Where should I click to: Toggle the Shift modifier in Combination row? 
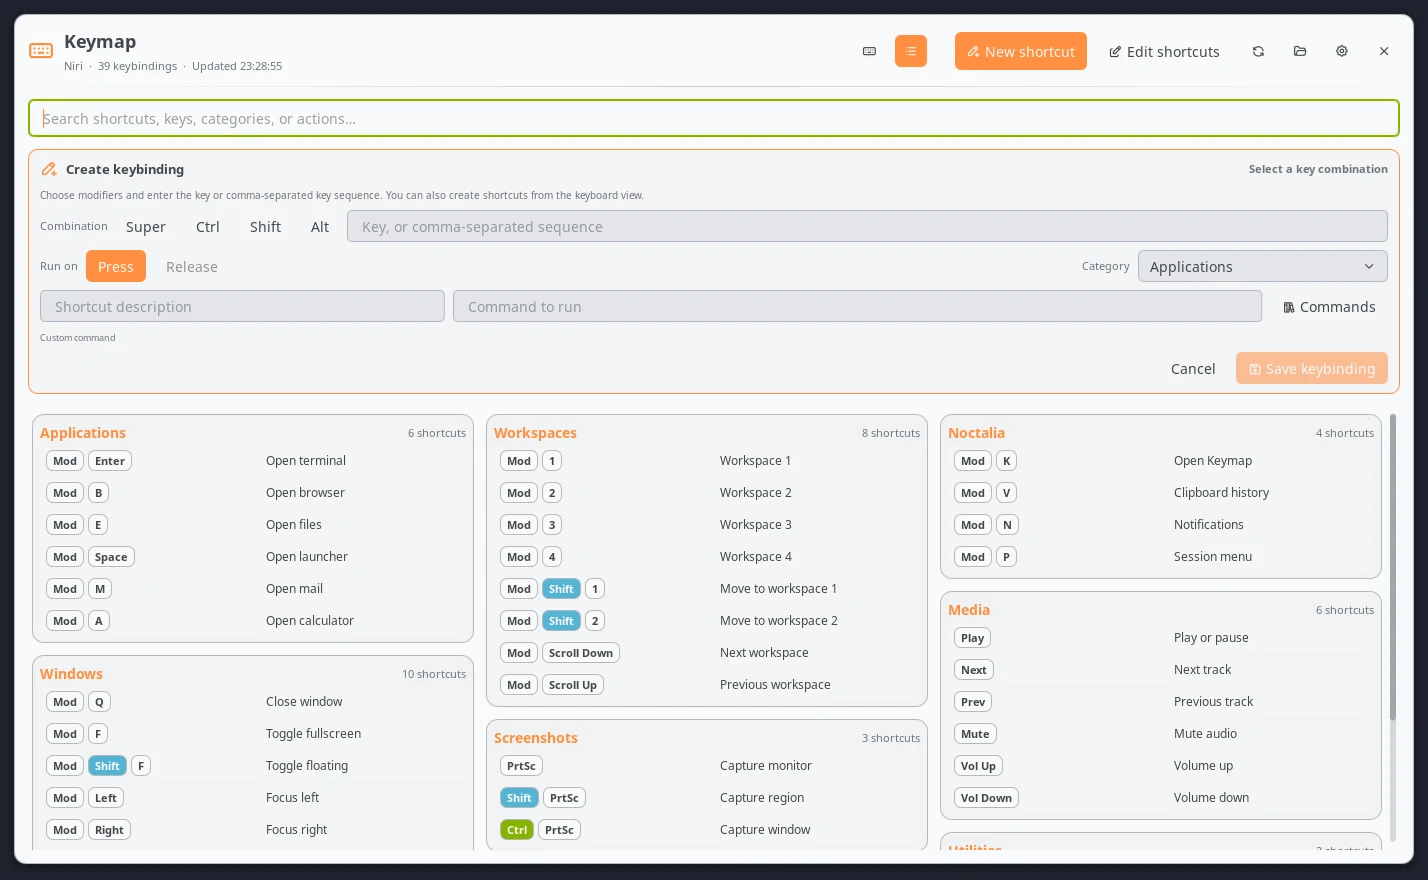pyautogui.click(x=265, y=227)
